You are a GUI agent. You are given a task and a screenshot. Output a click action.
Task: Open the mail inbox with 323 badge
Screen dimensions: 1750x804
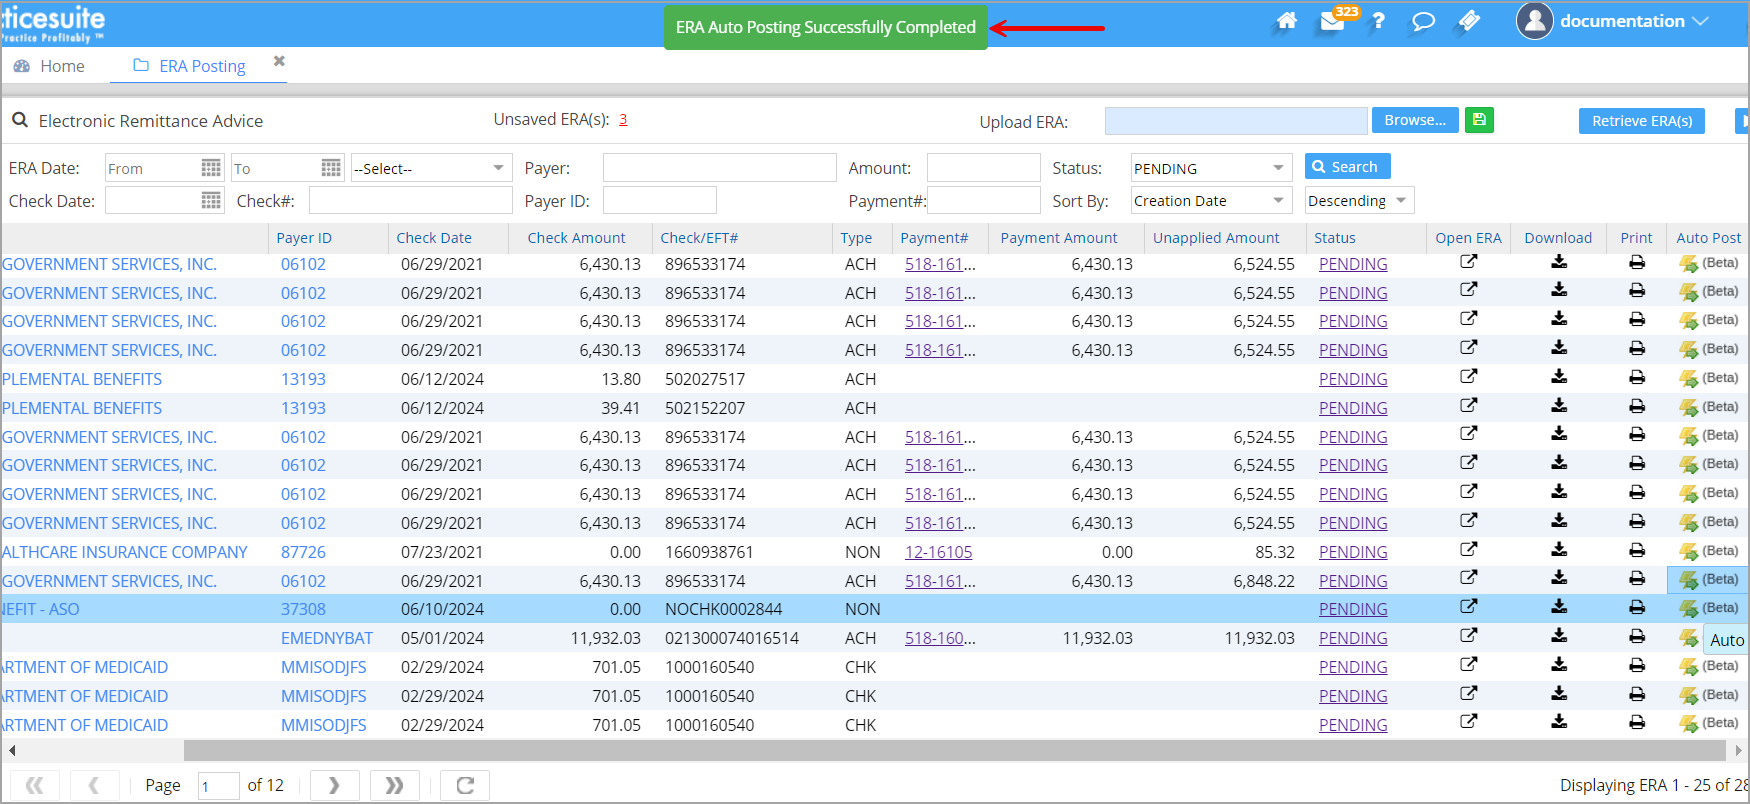coord(1332,21)
